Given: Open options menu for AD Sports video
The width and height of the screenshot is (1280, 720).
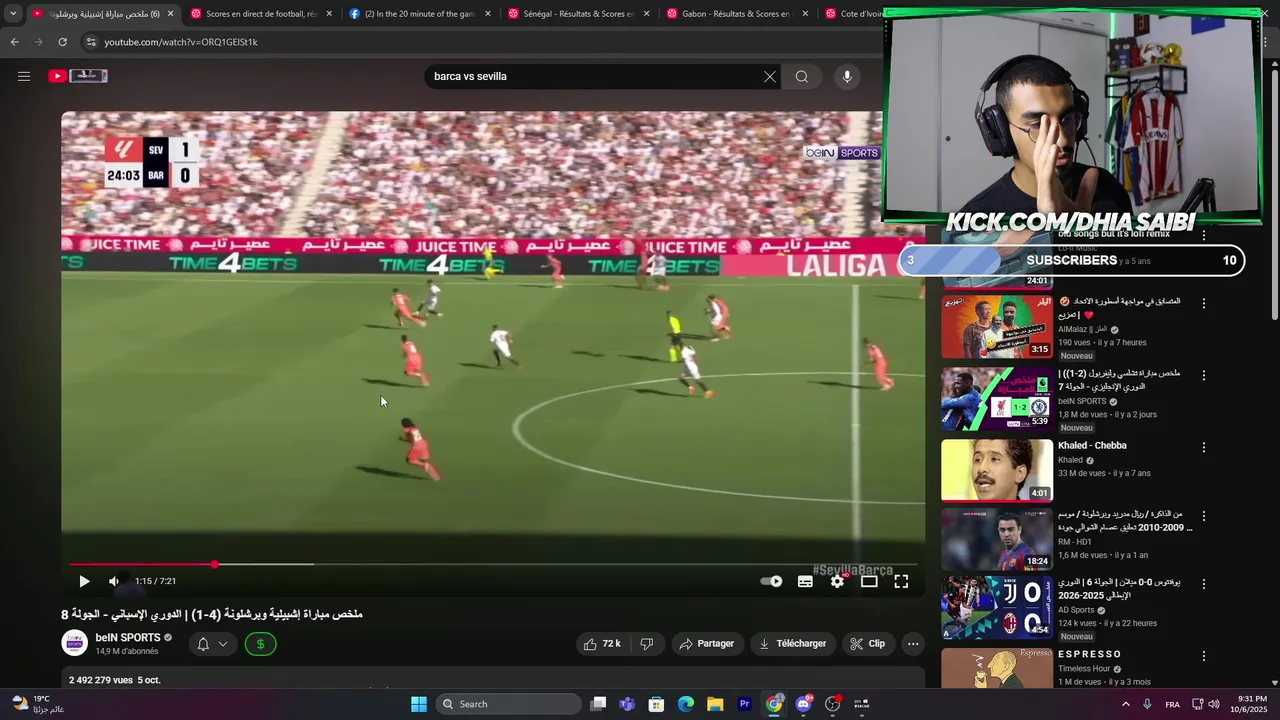Looking at the screenshot, I should [x=1204, y=583].
